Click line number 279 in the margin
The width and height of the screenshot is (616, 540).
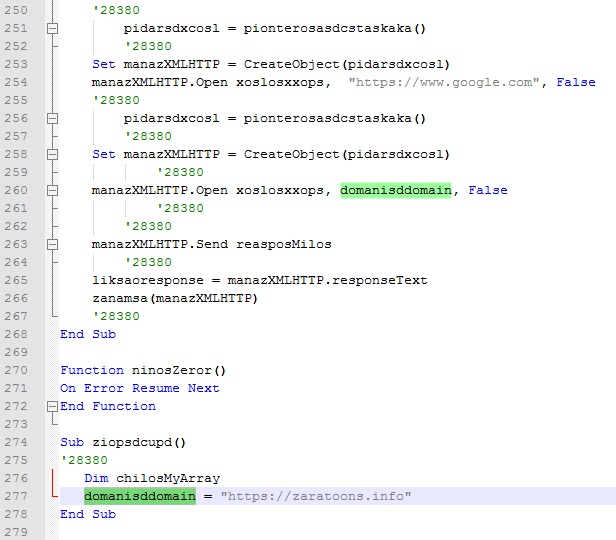[x=19, y=533]
